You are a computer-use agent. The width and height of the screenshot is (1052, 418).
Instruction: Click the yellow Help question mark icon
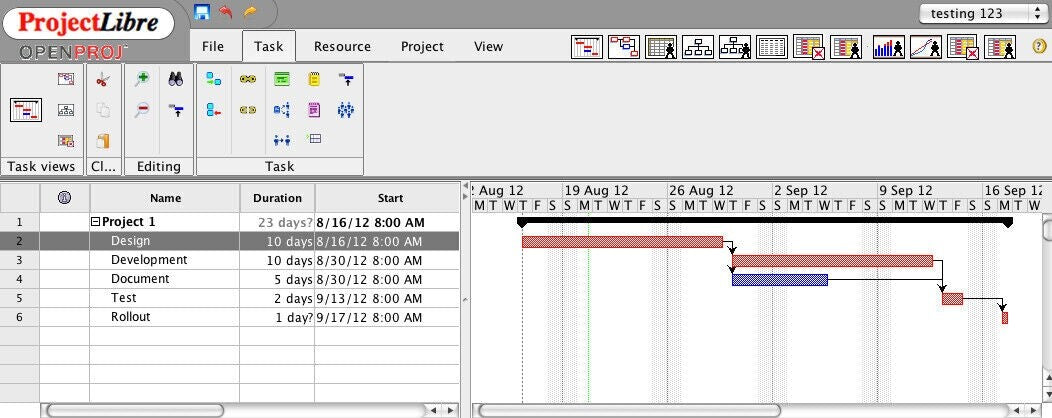point(1039,46)
